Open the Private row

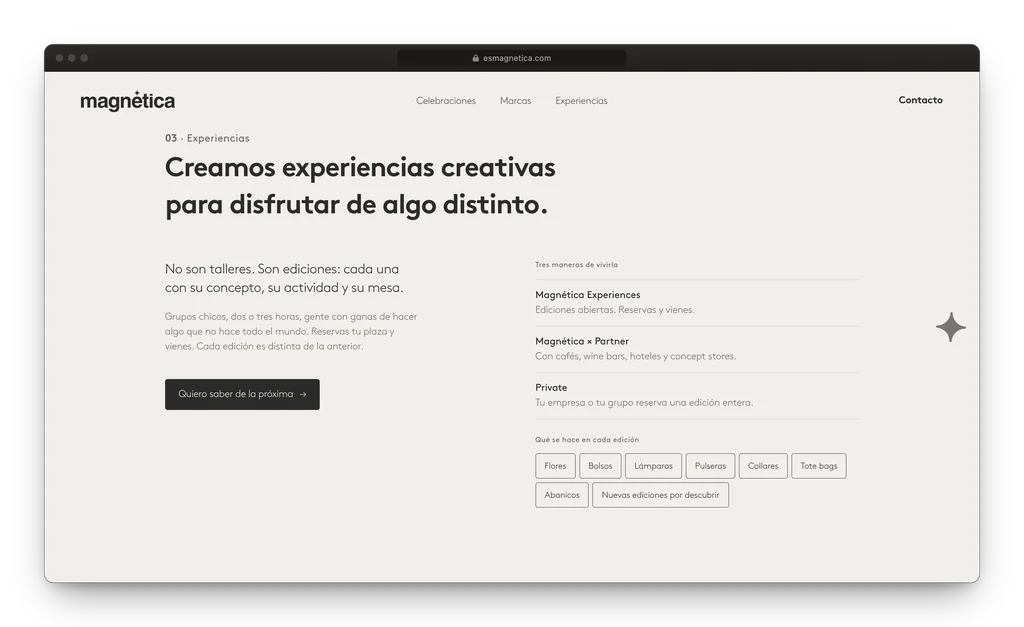(697, 395)
